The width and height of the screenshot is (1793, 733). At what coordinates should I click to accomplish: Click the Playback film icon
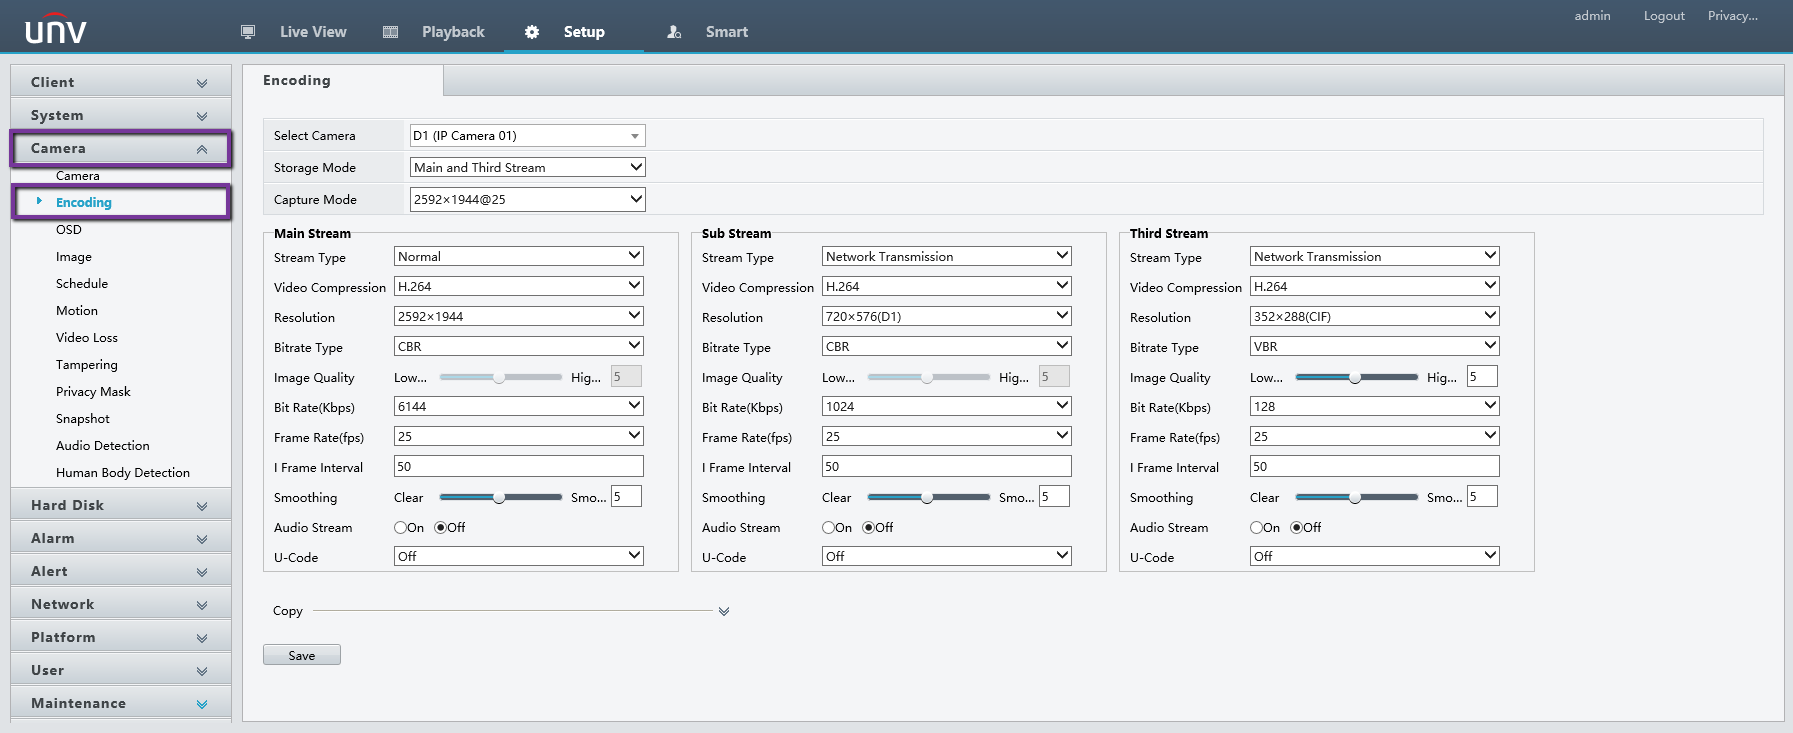click(391, 32)
